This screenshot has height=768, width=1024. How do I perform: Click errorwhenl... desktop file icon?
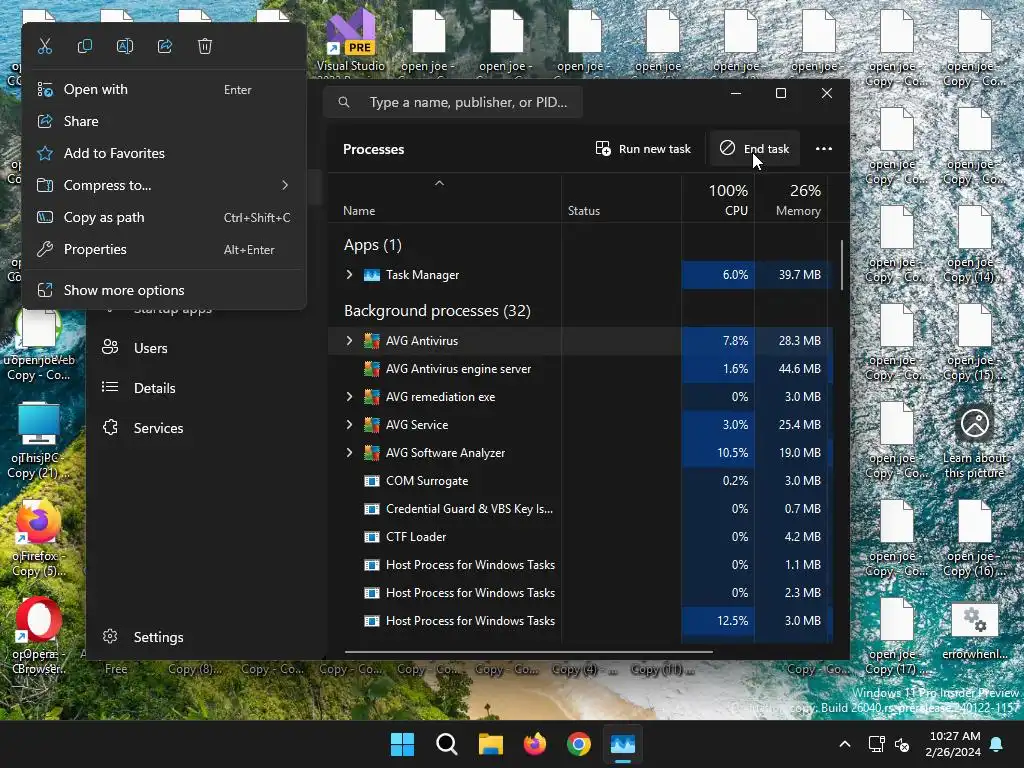point(974,631)
